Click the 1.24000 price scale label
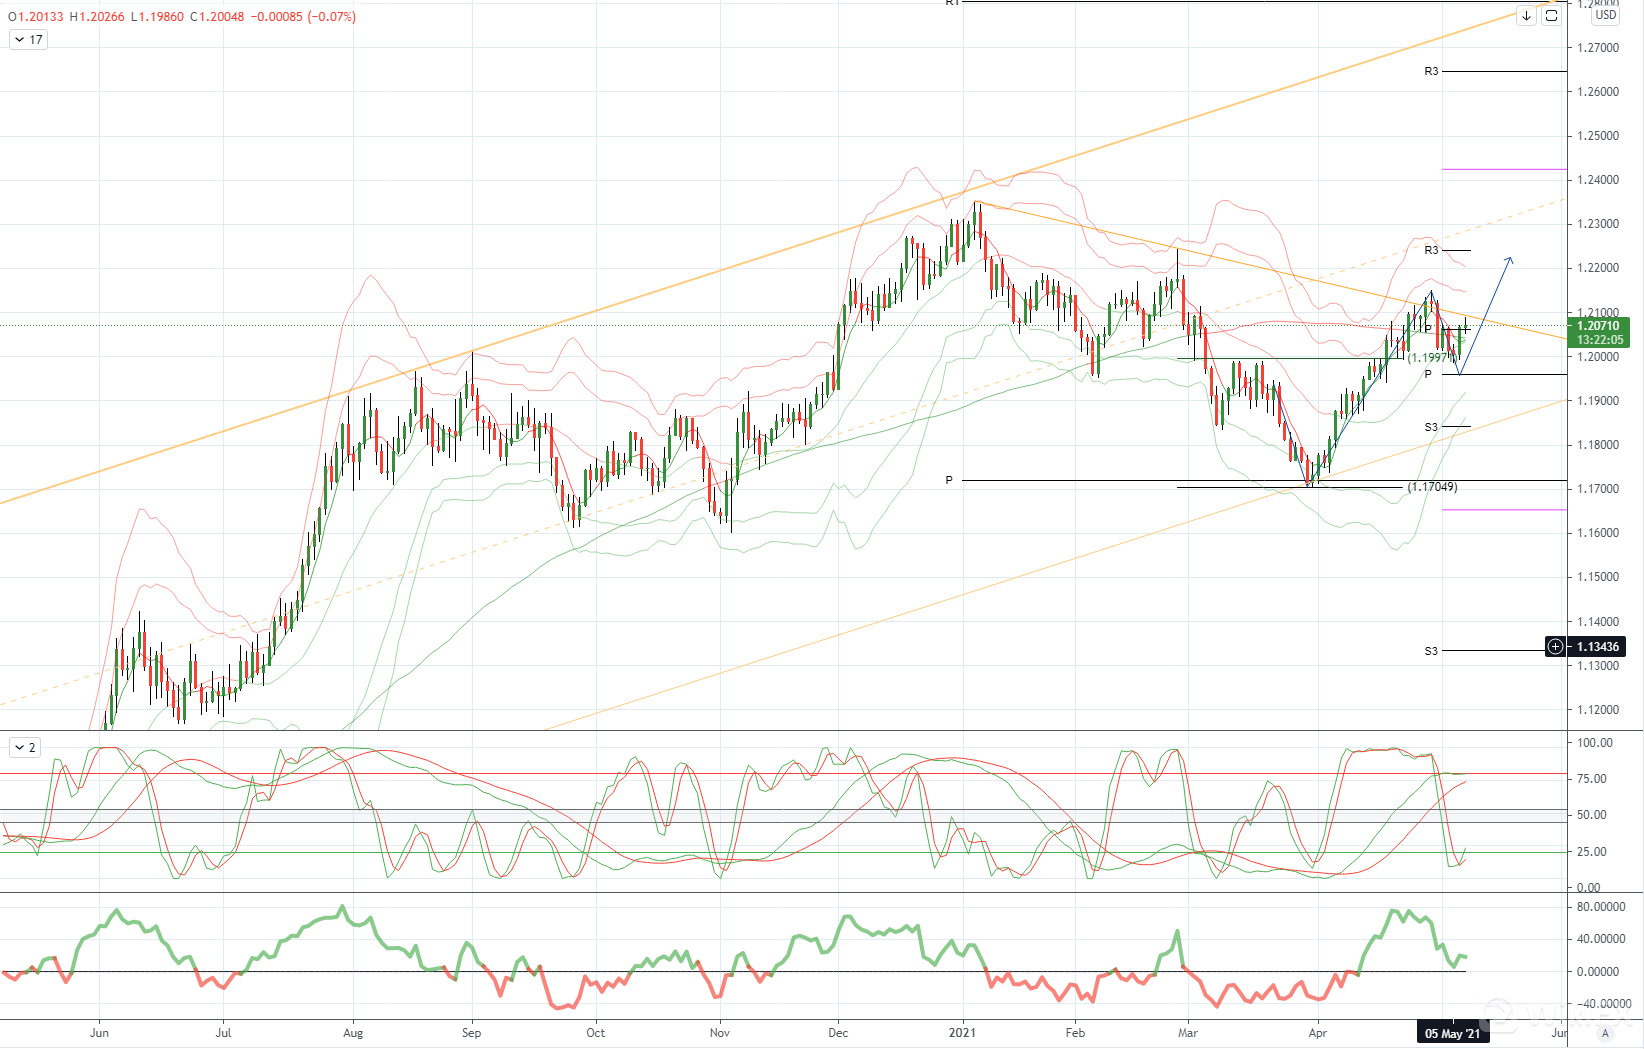The width and height of the screenshot is (1644, 1049). [x=1598, y=180]
